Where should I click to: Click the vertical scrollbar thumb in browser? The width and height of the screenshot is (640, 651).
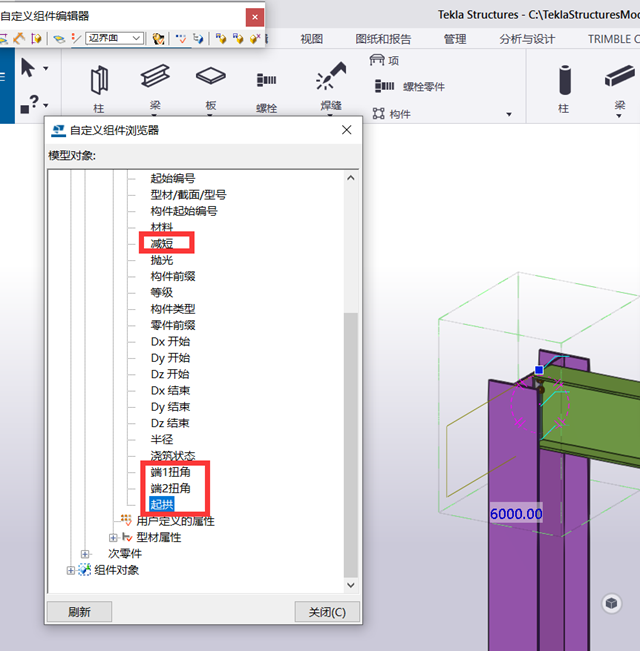point(351,445)
